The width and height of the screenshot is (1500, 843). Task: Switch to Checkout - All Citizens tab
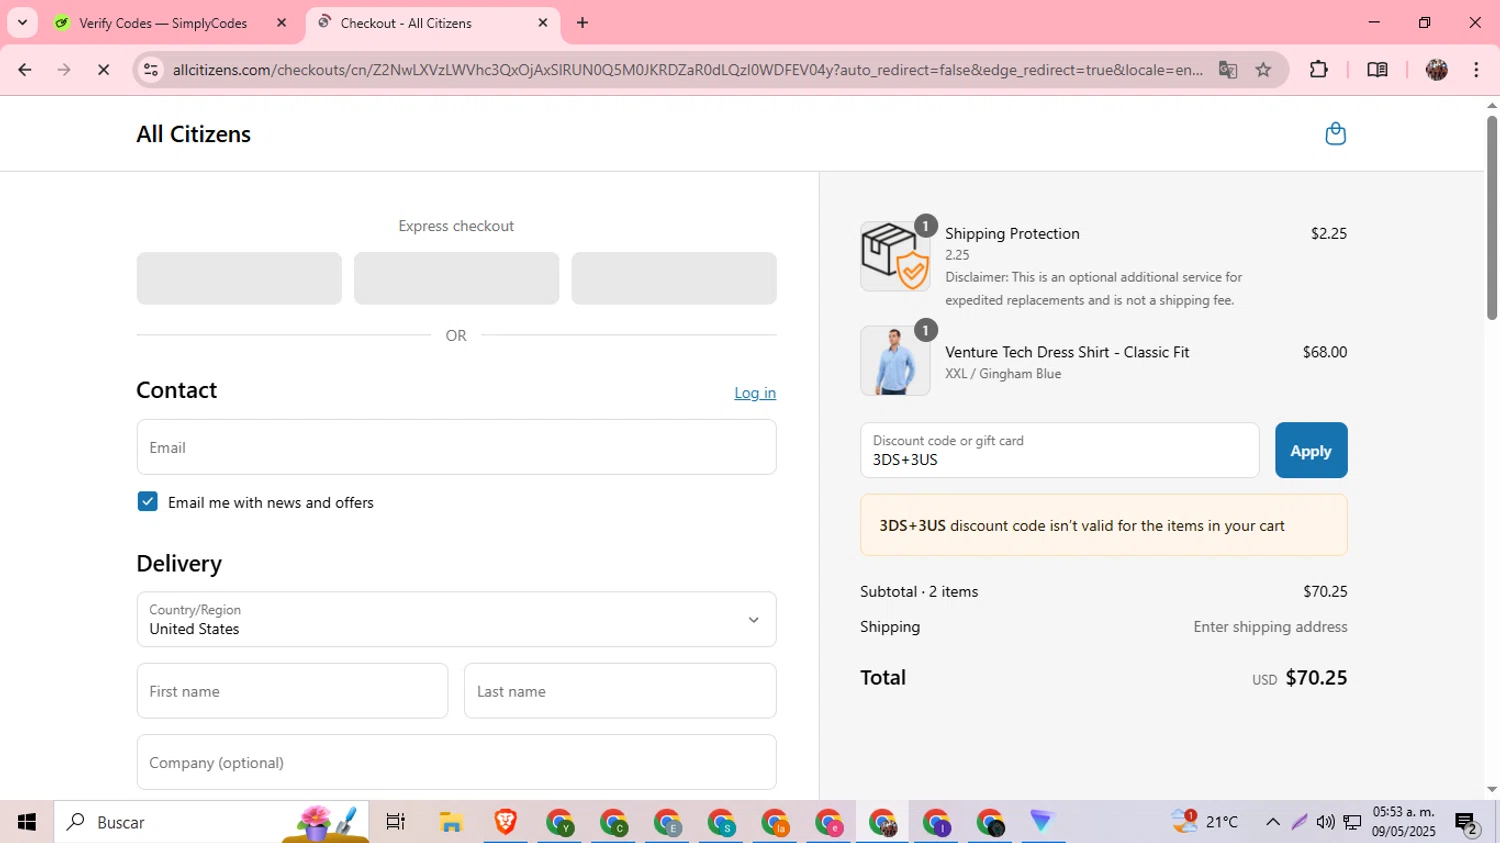pos(406,23)
